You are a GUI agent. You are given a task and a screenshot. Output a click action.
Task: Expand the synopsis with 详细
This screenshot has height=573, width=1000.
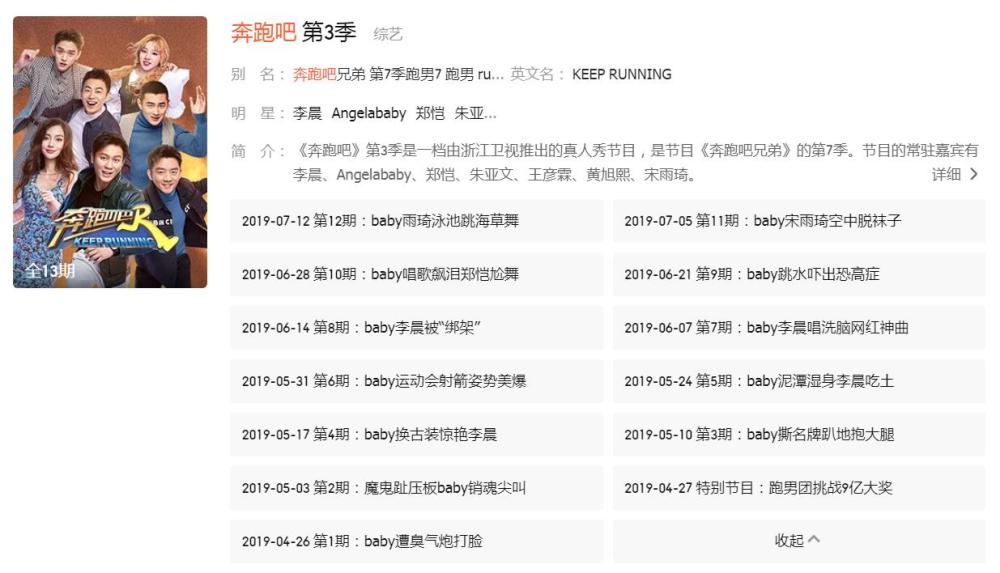[x=955, y=174]
